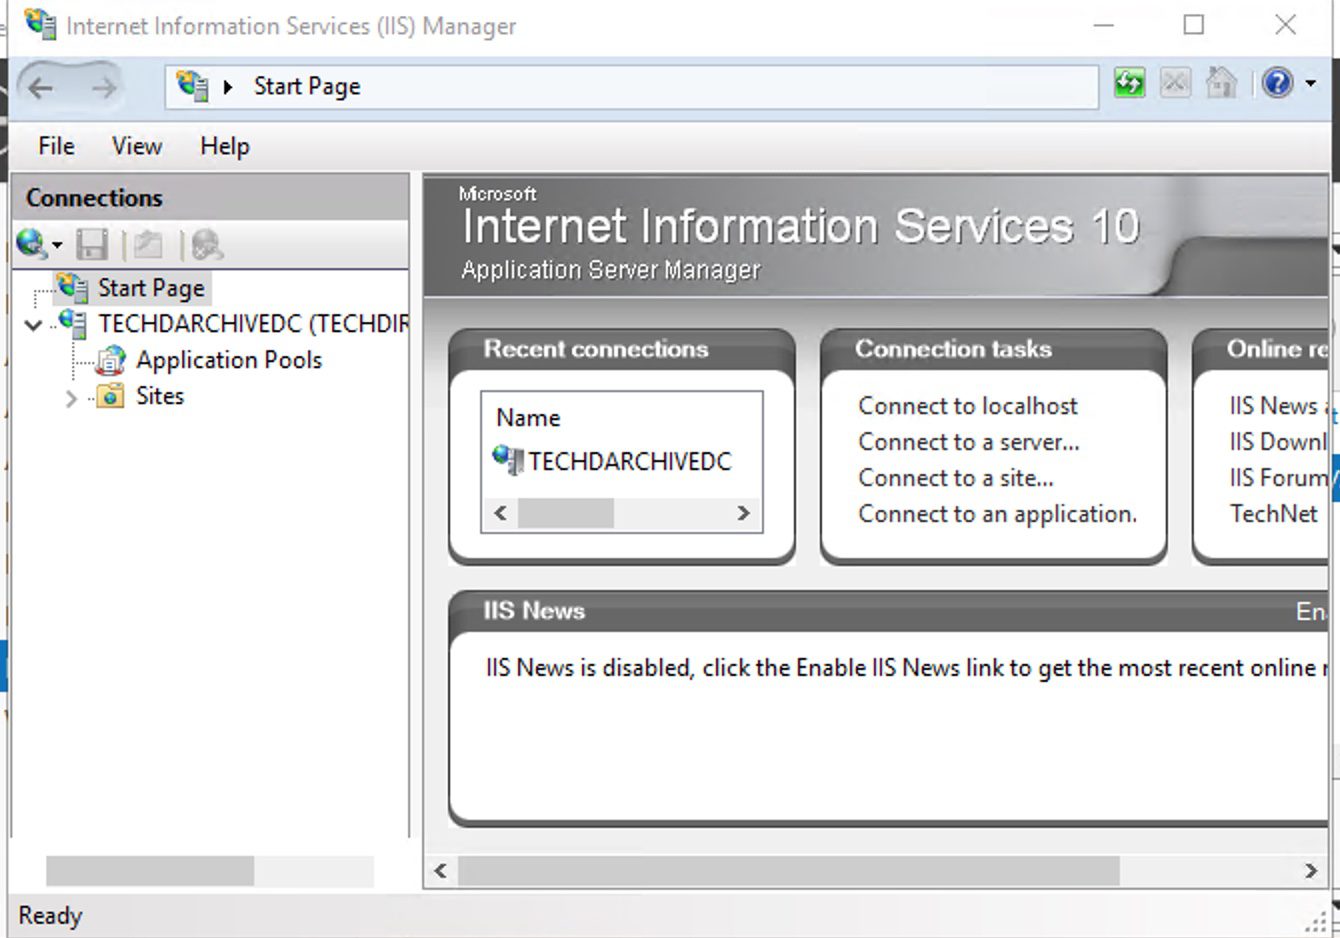The image size is (1340, 938).
Task: Select TECHDARCHIVEDC in the Recent connections list
Action: point(630,461)
